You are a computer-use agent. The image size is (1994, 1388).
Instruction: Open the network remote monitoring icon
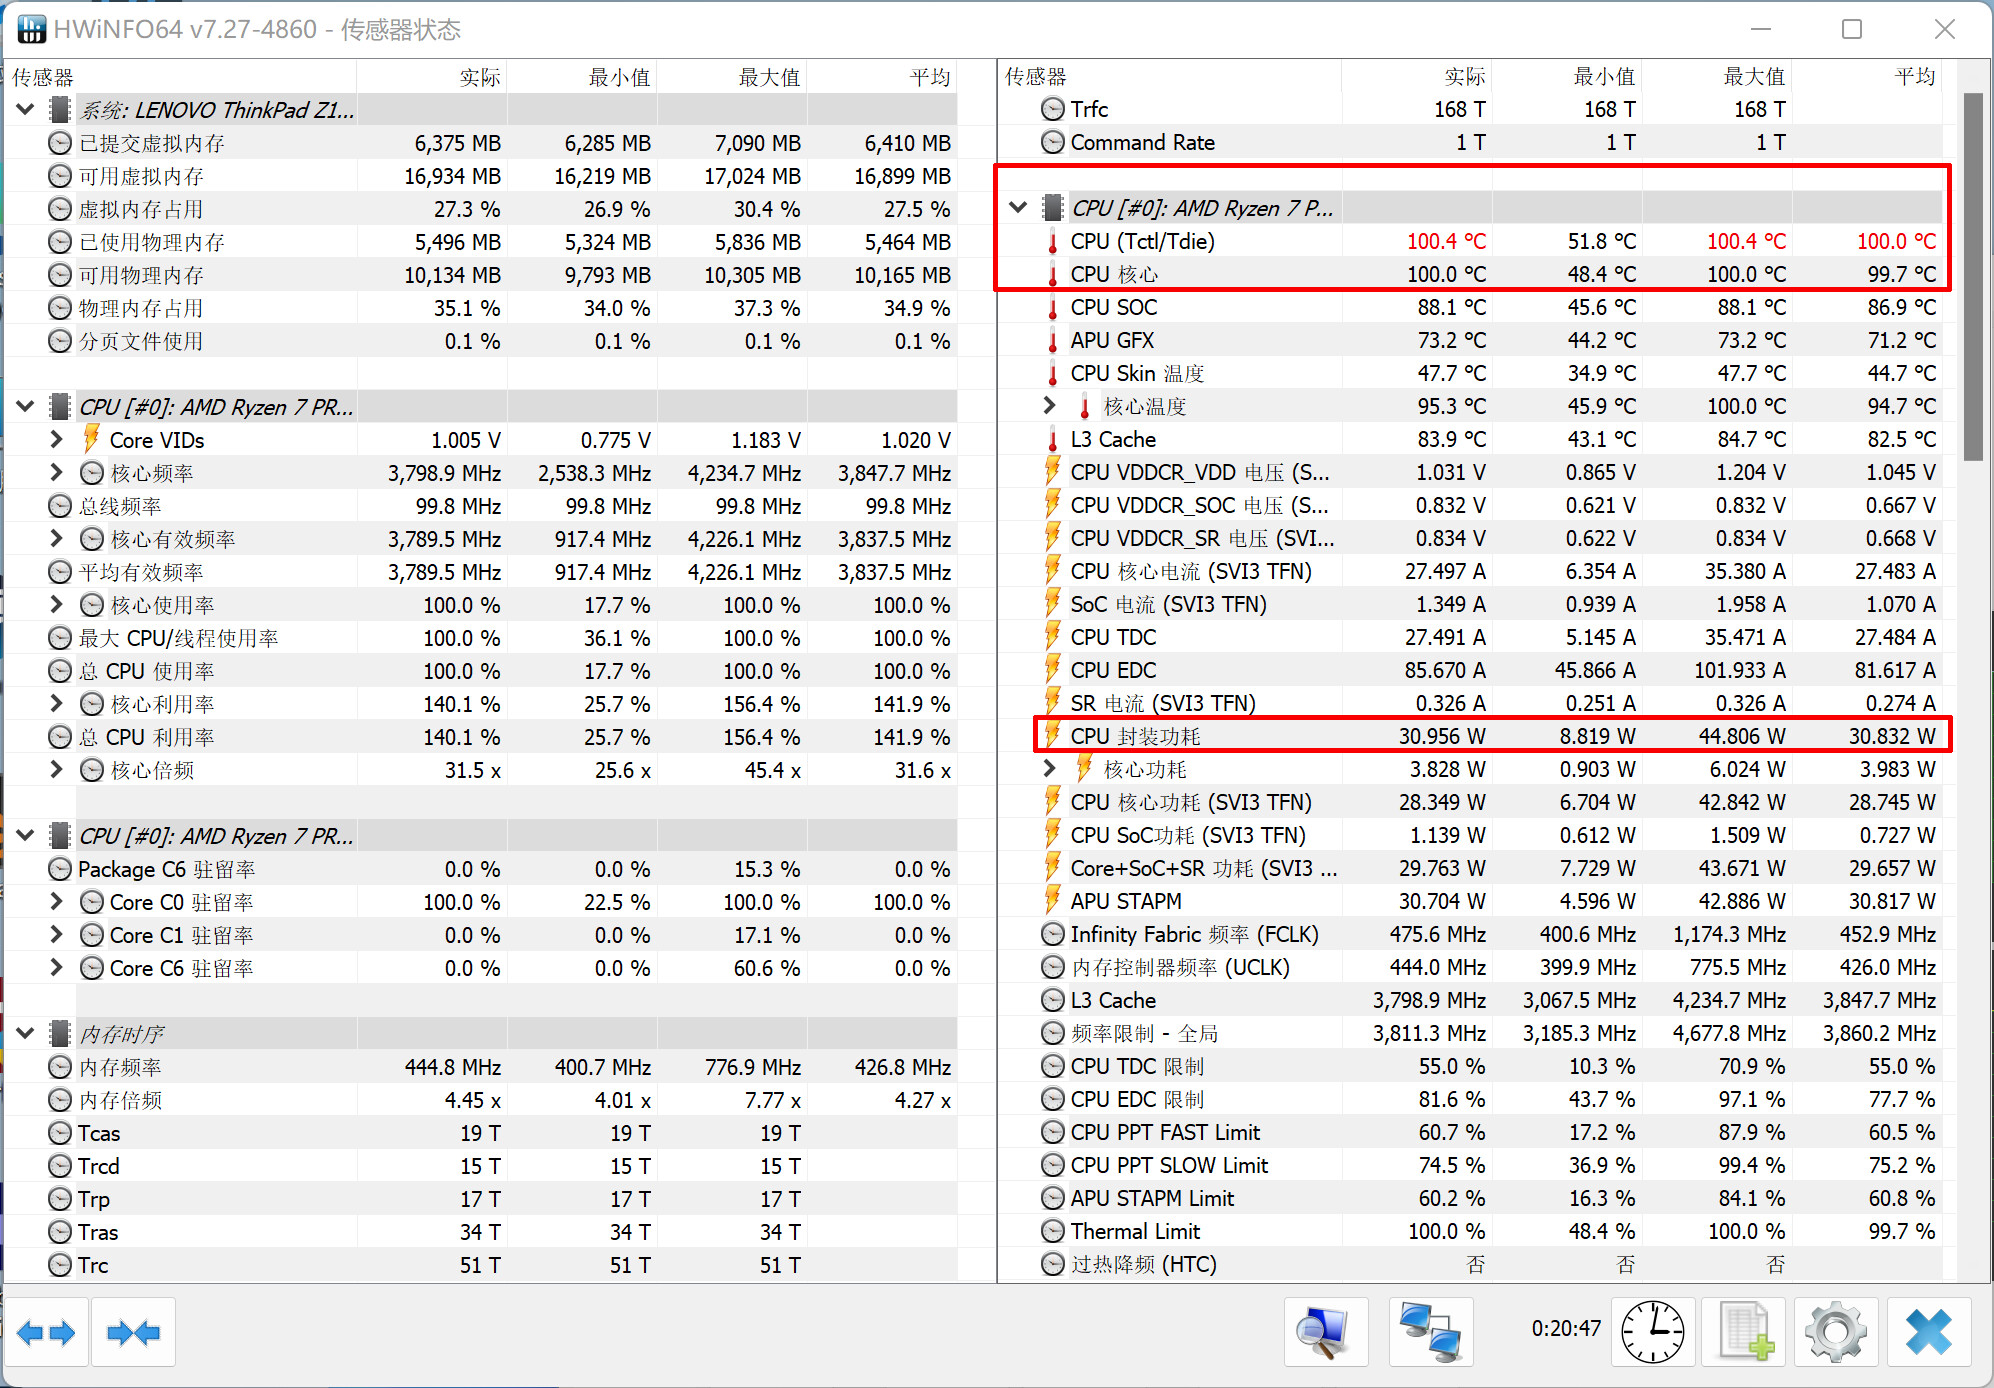pyautogui.click(x=1430, y=1332)
